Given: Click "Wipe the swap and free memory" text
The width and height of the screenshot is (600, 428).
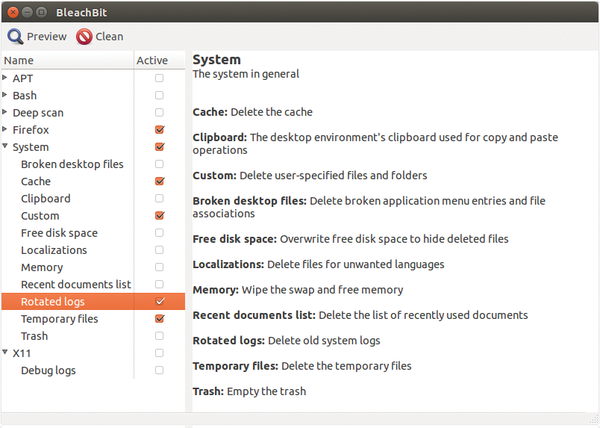Looking at the screenshot, I should coord(322,290).
